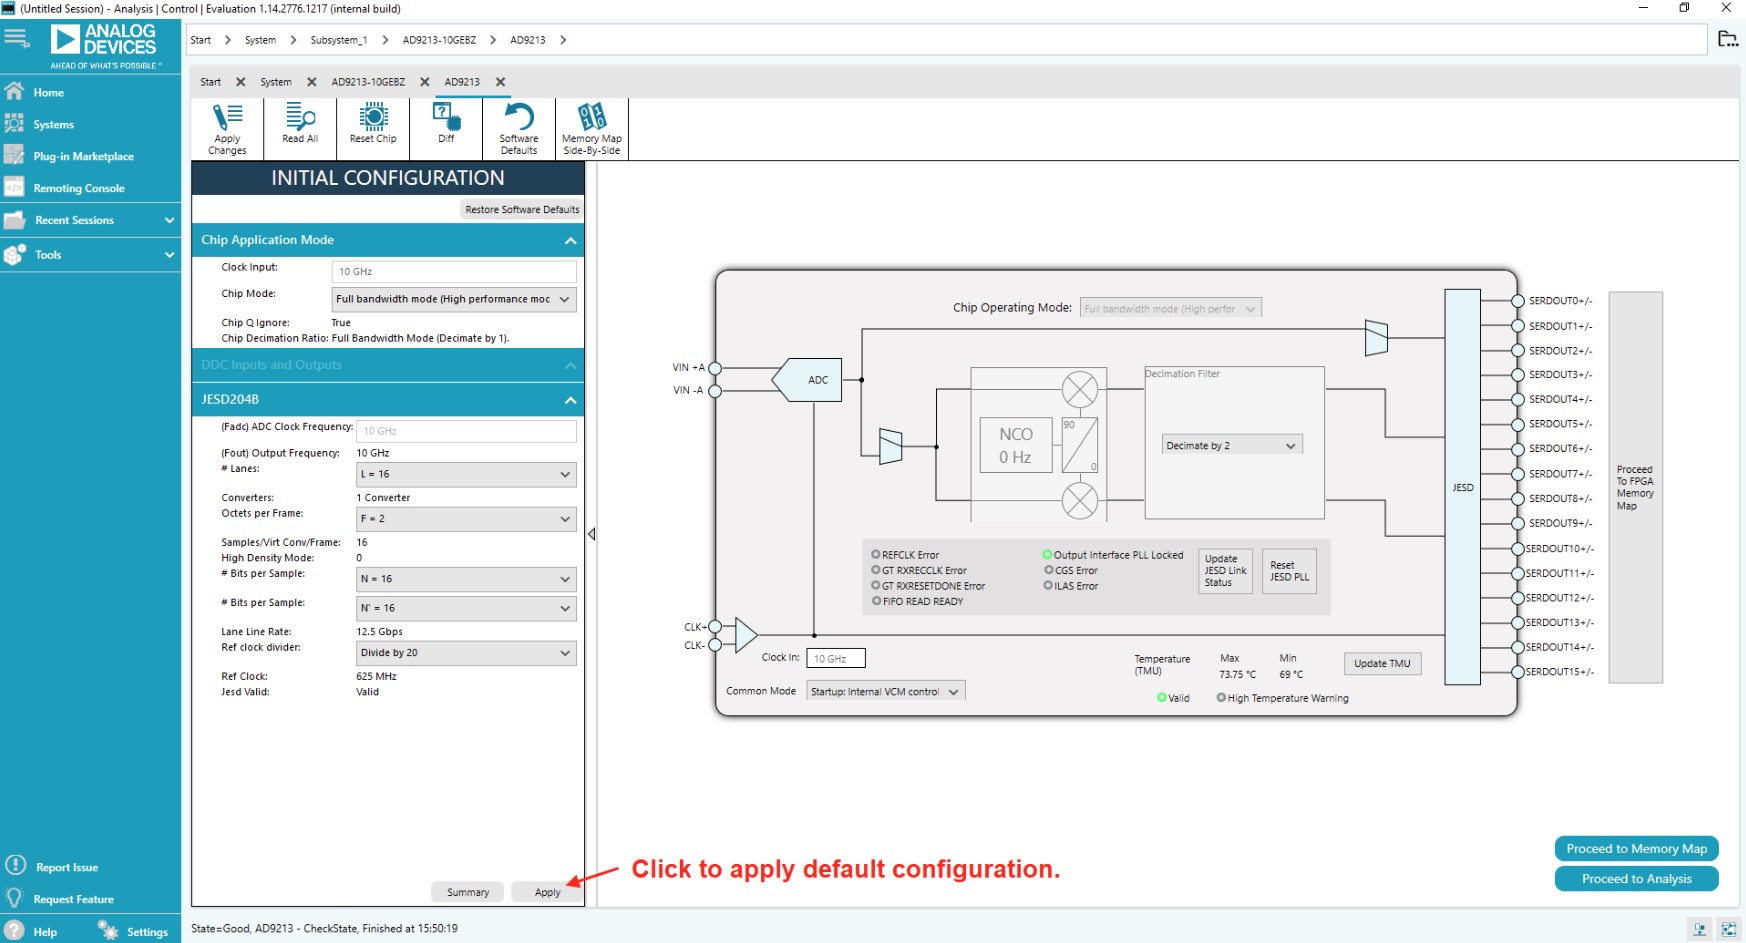Image resolution: width=1746 pixels, height=943 pixels.
Task: Open Memory Map Side-By-Side view
Action: 591,128
